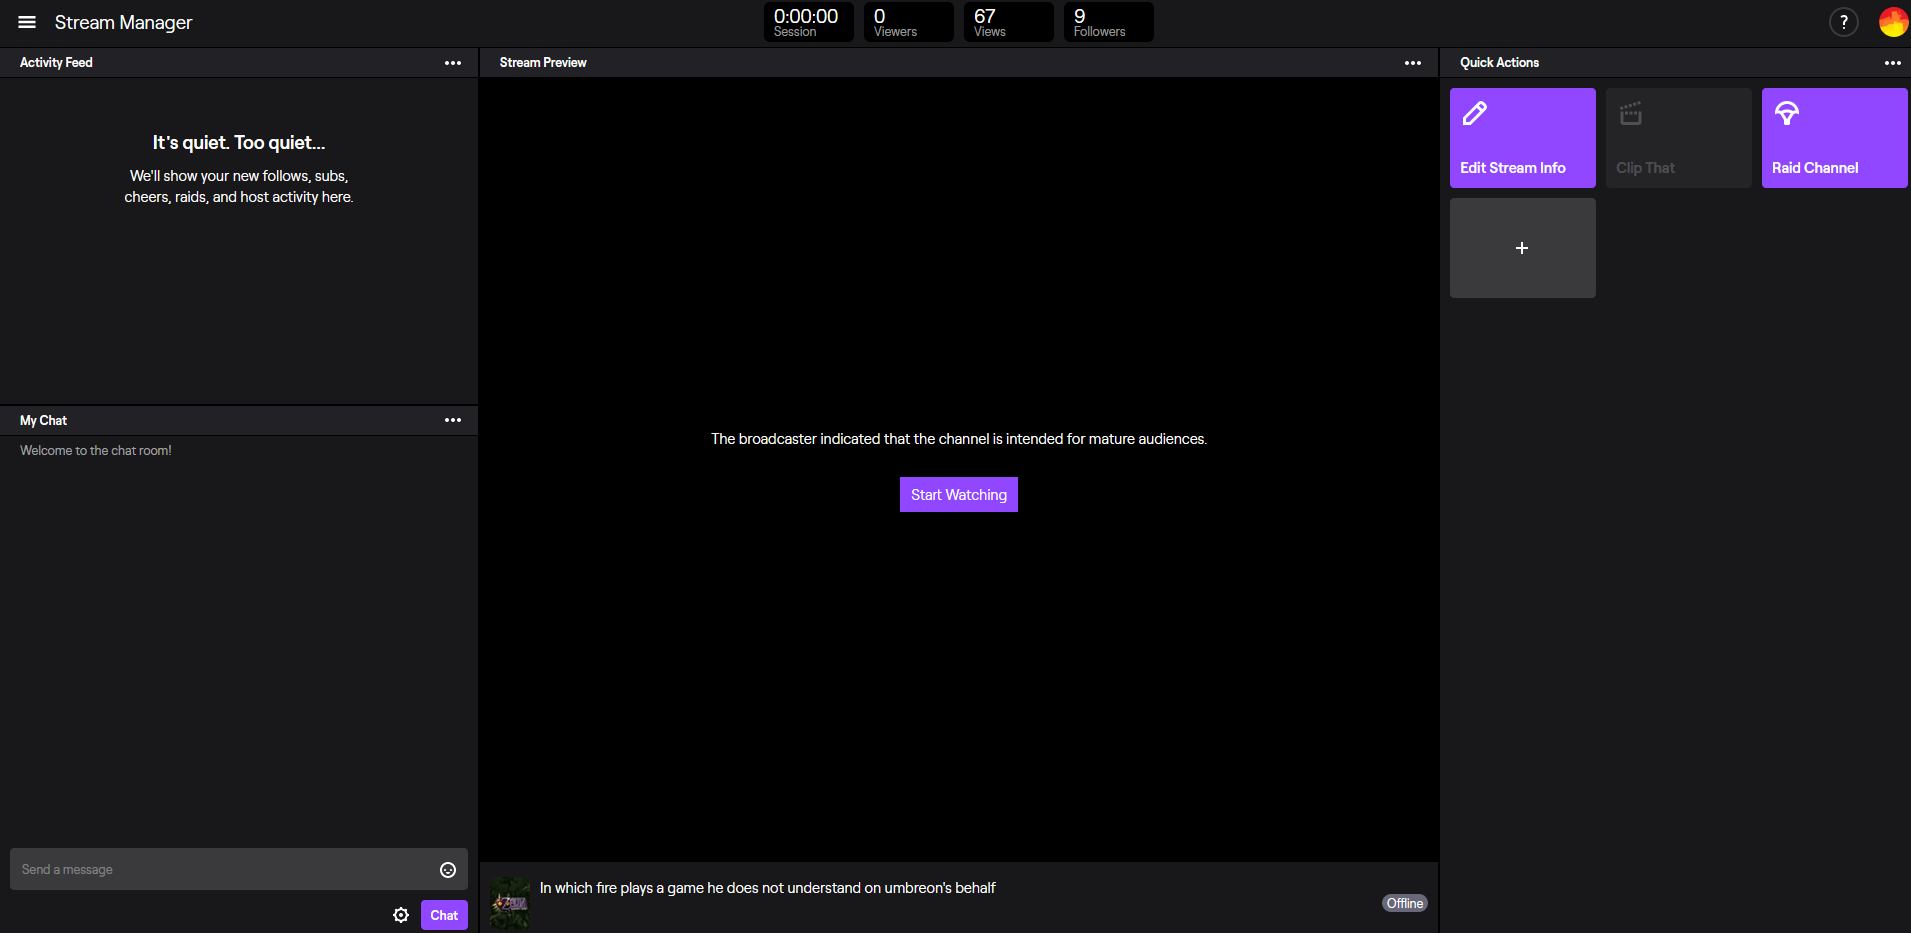Send message with the Chat button

click(444, 915)
